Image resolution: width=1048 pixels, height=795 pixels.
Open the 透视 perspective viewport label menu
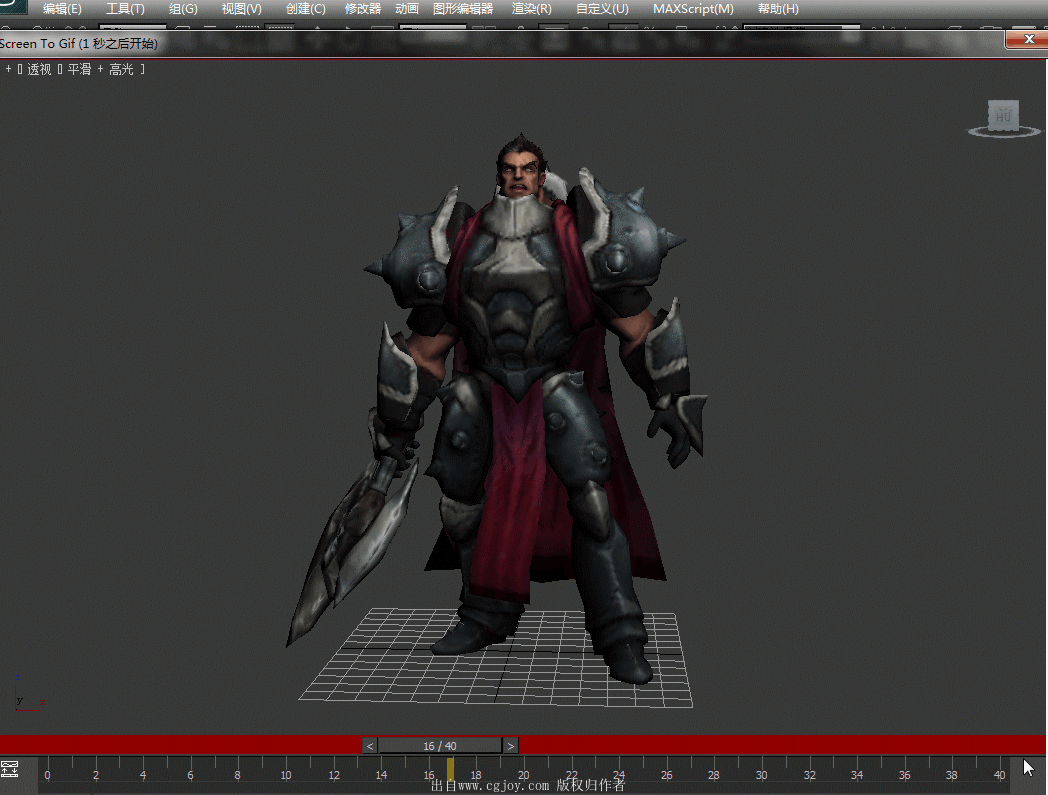[x=39, y=69]
